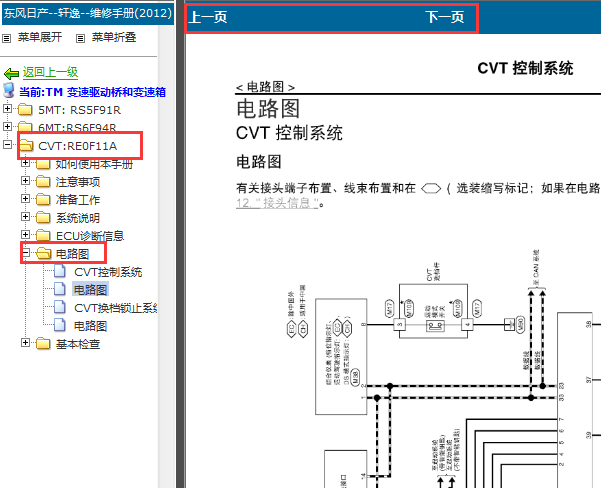Click the CVT 控制系统 page header

tap(525, 69)
